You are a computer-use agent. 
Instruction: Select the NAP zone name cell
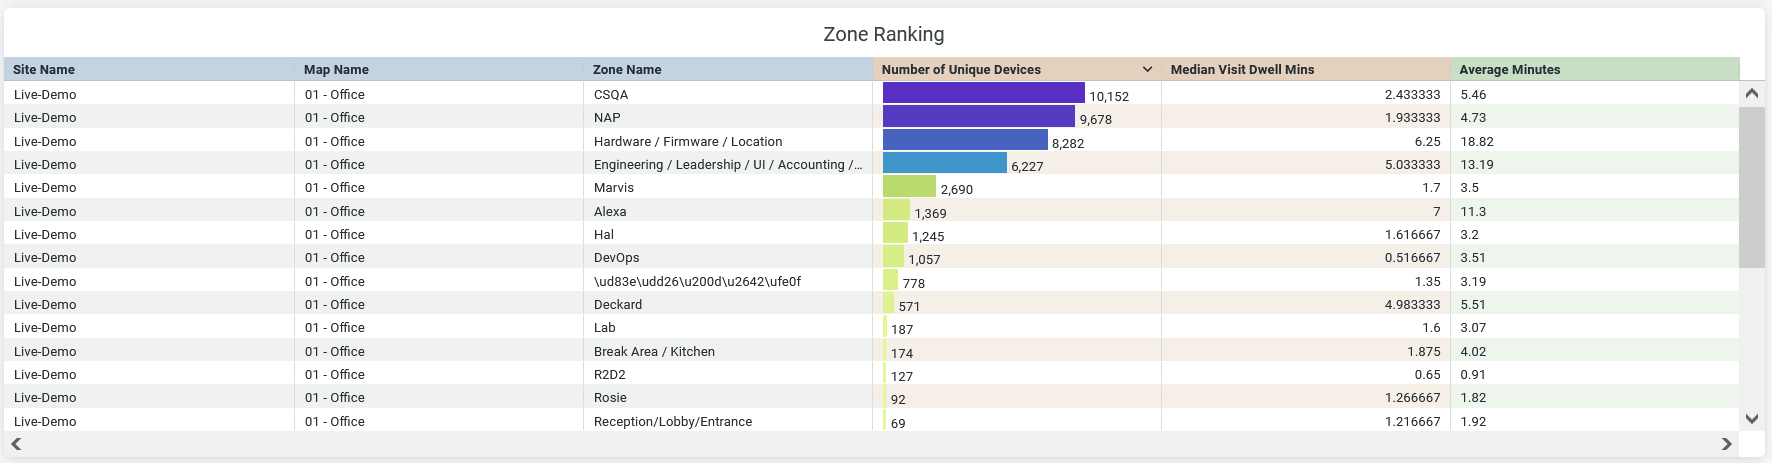607,117
